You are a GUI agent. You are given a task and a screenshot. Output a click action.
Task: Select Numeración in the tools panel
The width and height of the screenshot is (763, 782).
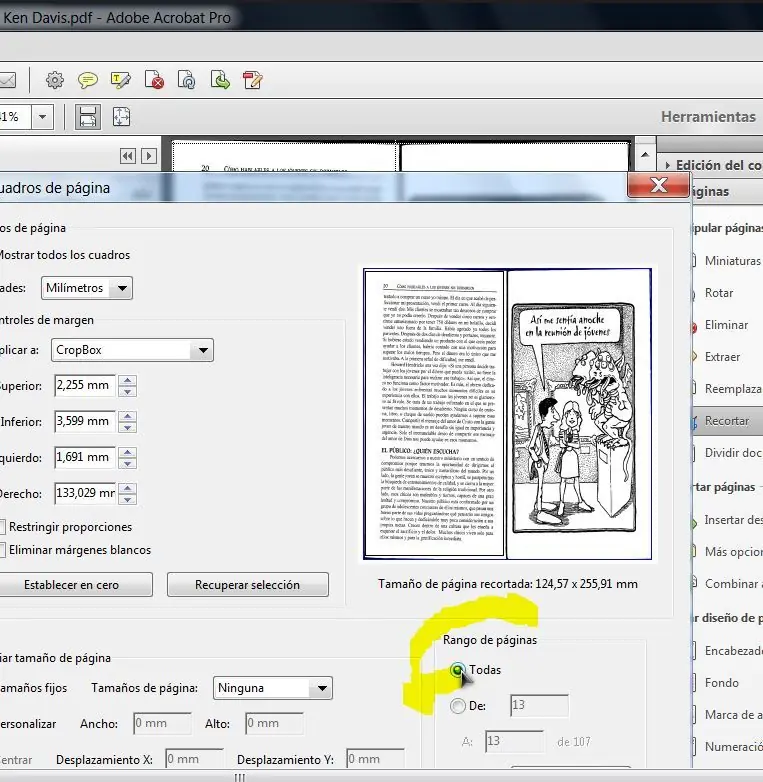[728, 747]
